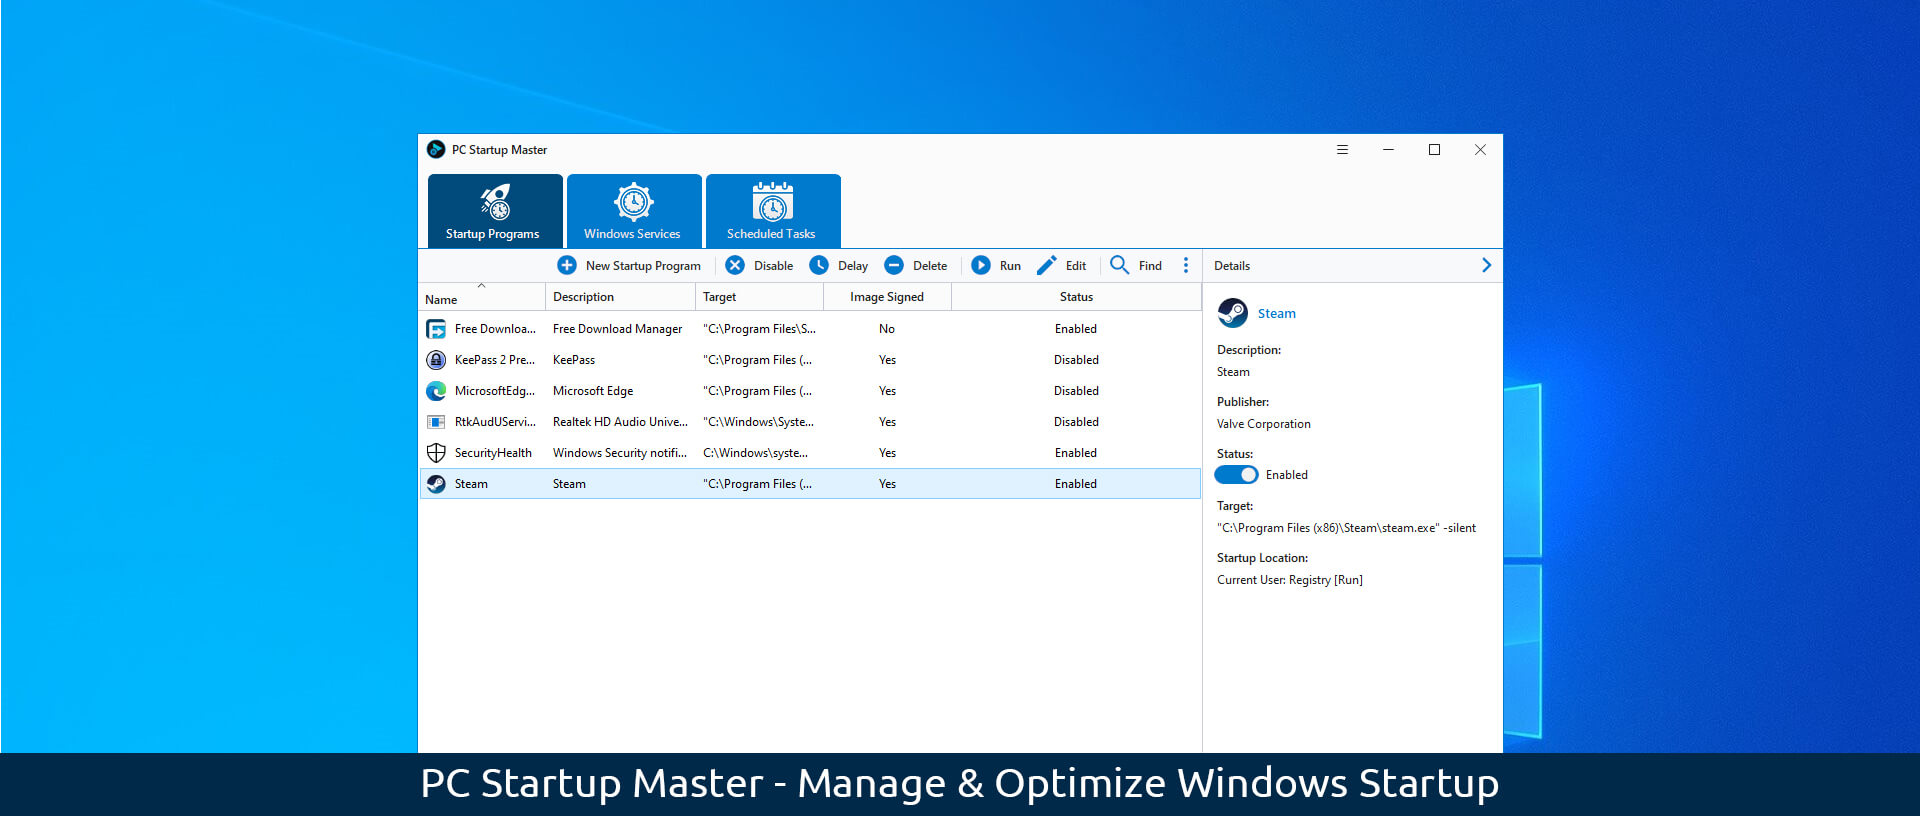The image size is (1920, 816).
Task: Click Microsoft Edge row's Disabled status
Action: 1076,391
